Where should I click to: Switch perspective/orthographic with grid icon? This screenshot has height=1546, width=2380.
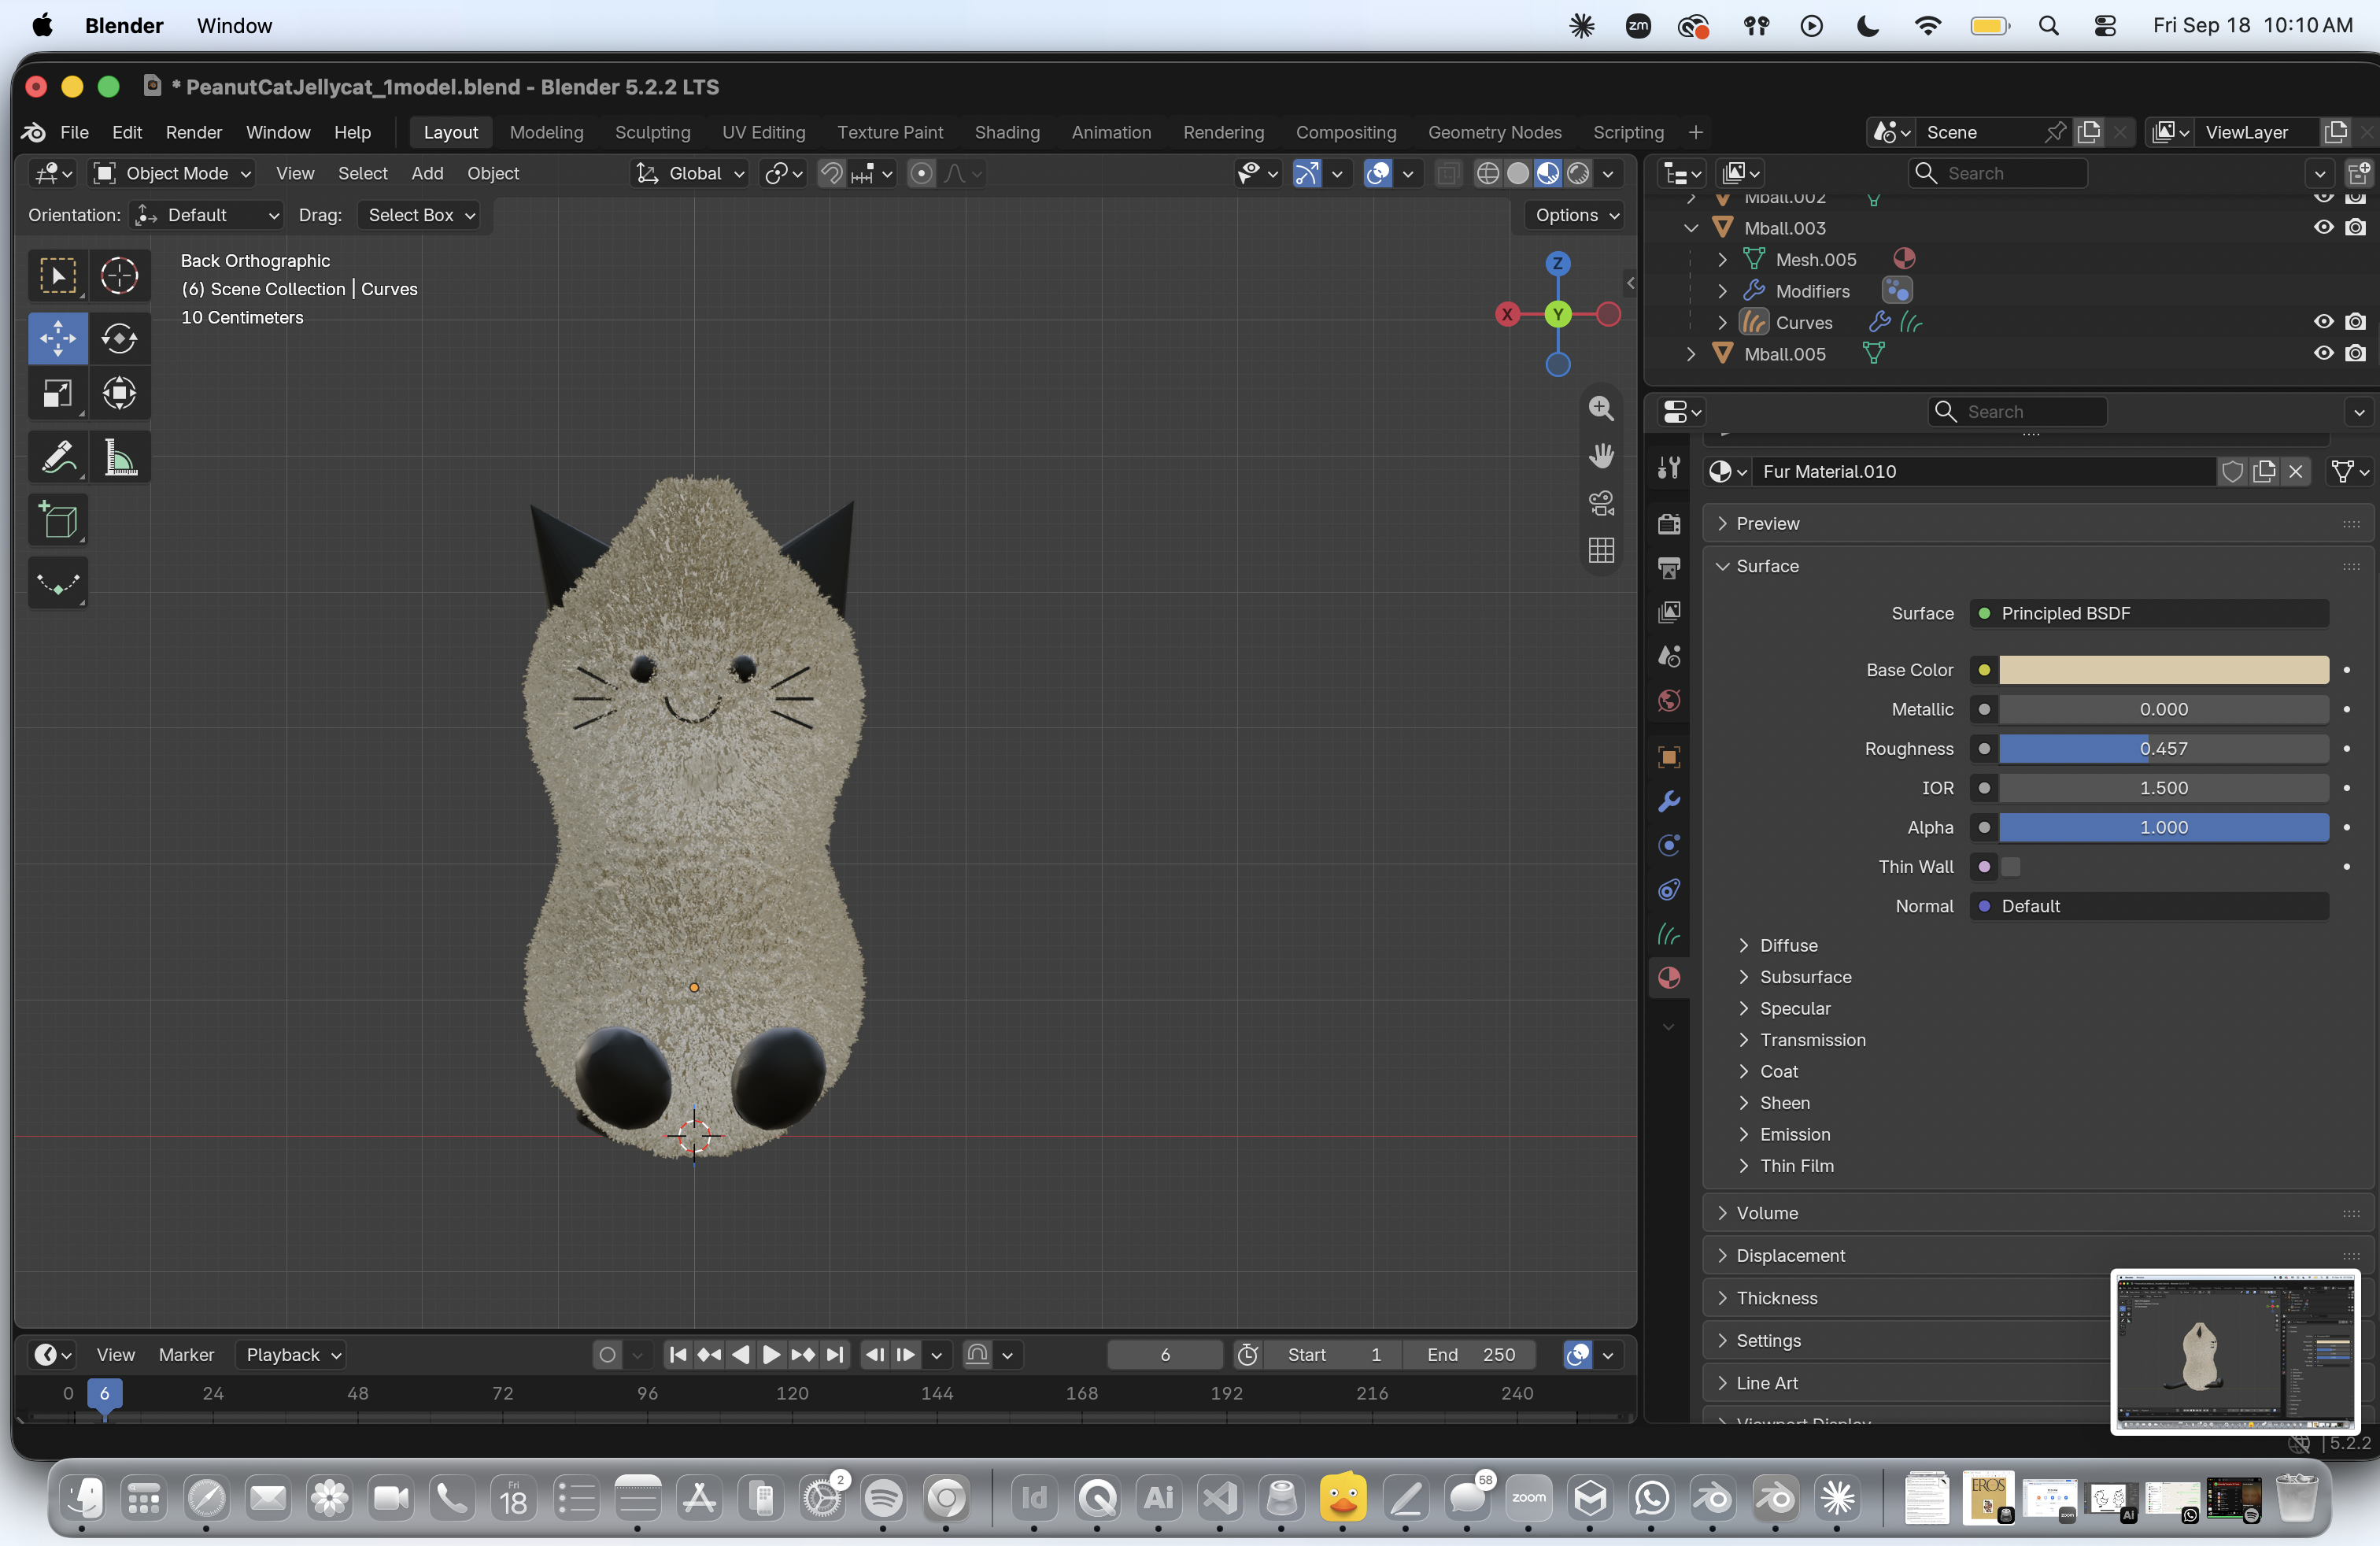(x=1601, y=550)
